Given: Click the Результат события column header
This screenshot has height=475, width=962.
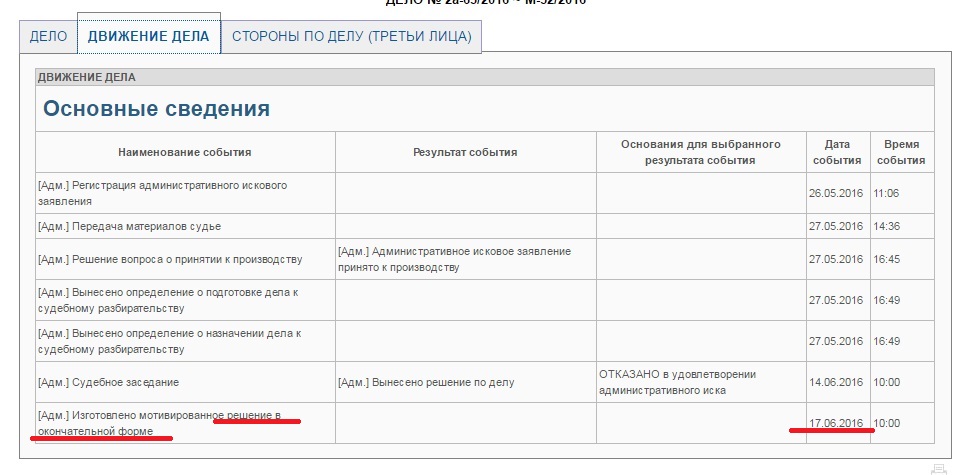Looking at the screenshot, I should tap(465, 152).
